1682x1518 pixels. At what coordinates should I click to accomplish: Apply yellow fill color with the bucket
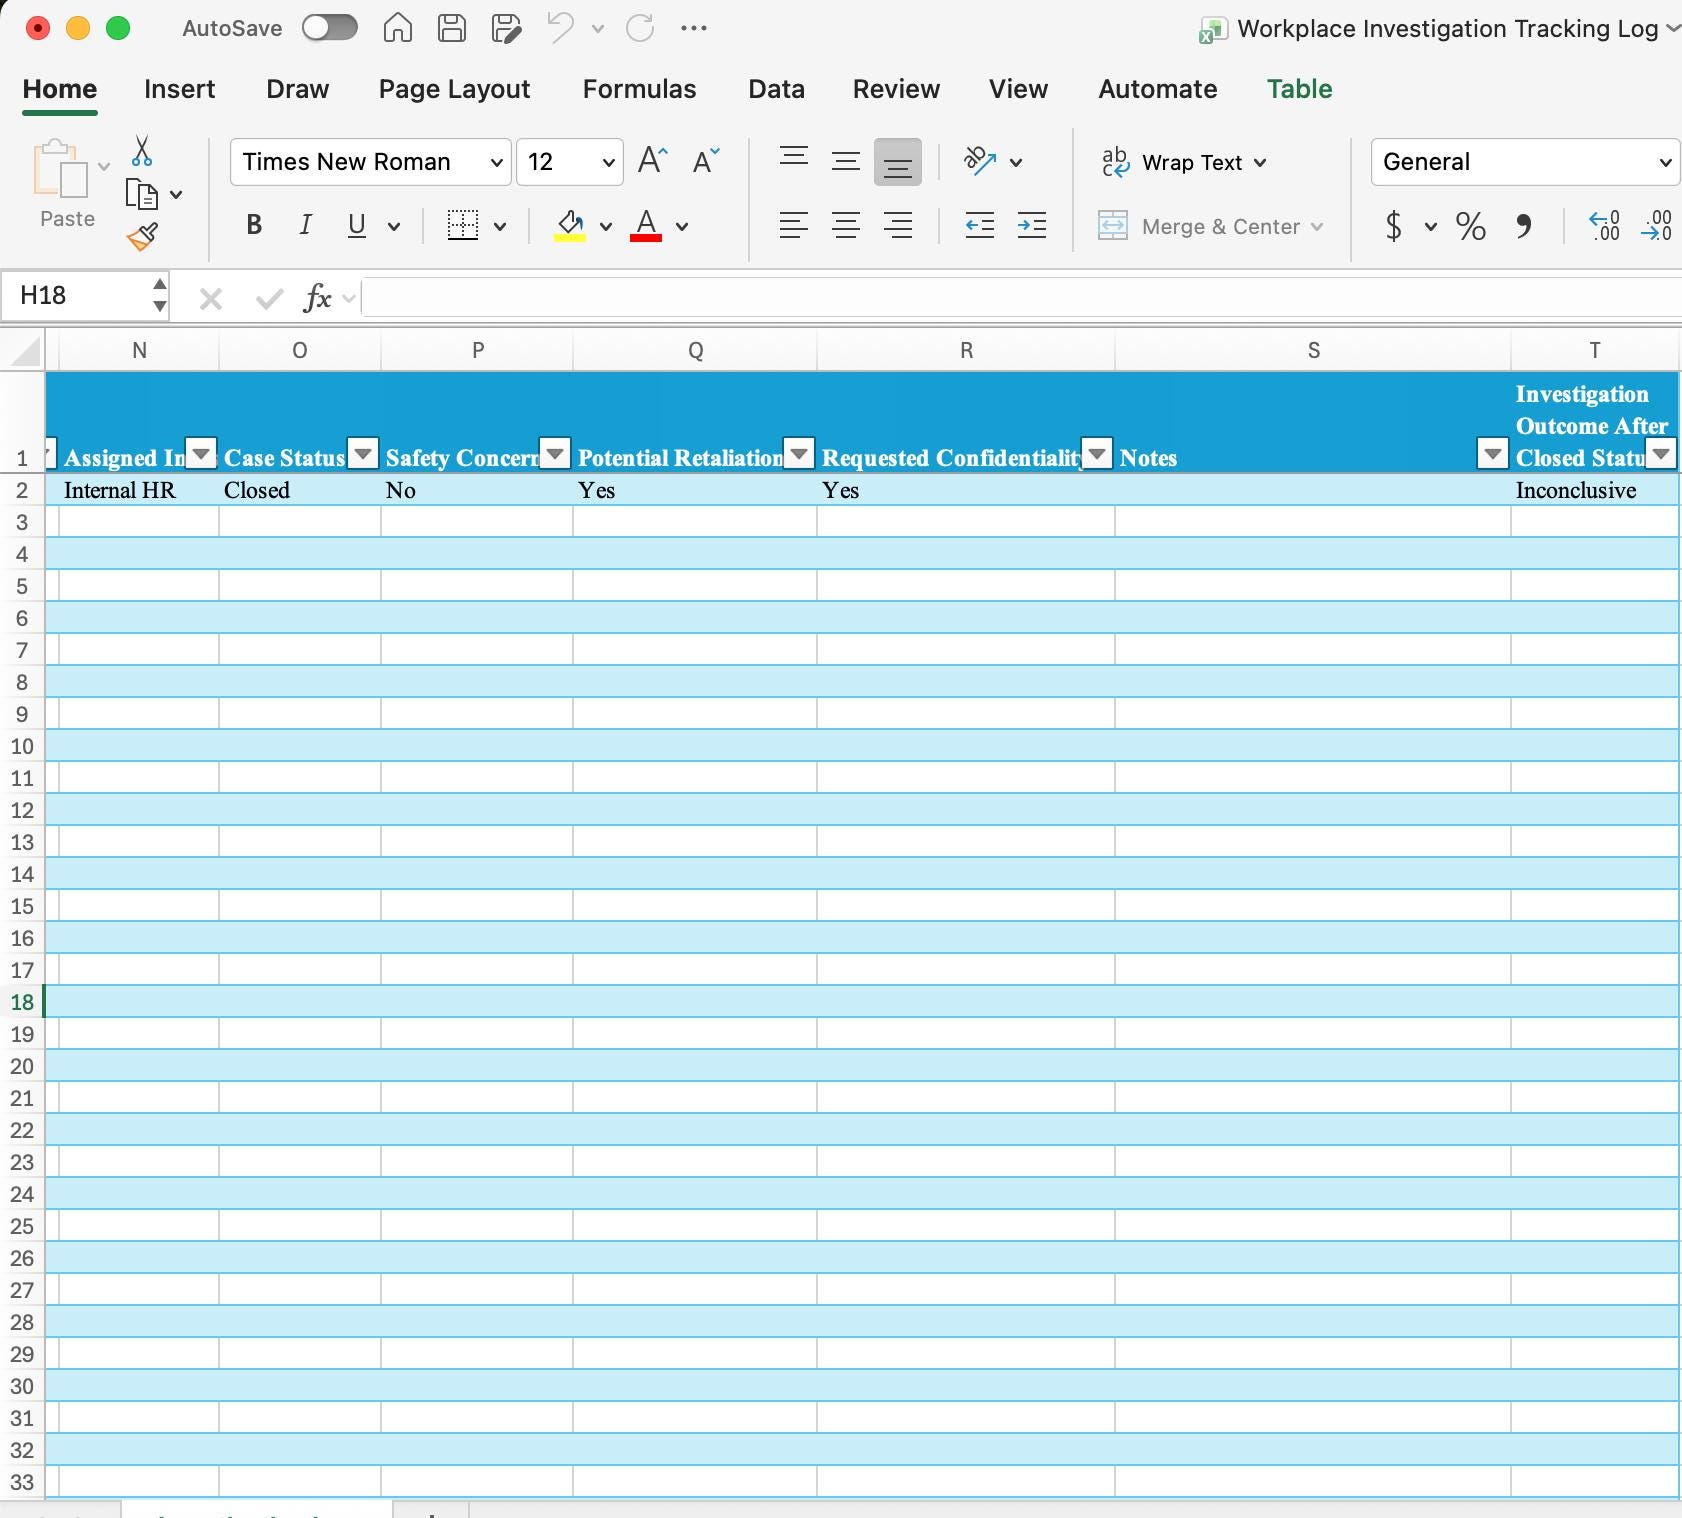pyautogui.click(x=570, y=226)
